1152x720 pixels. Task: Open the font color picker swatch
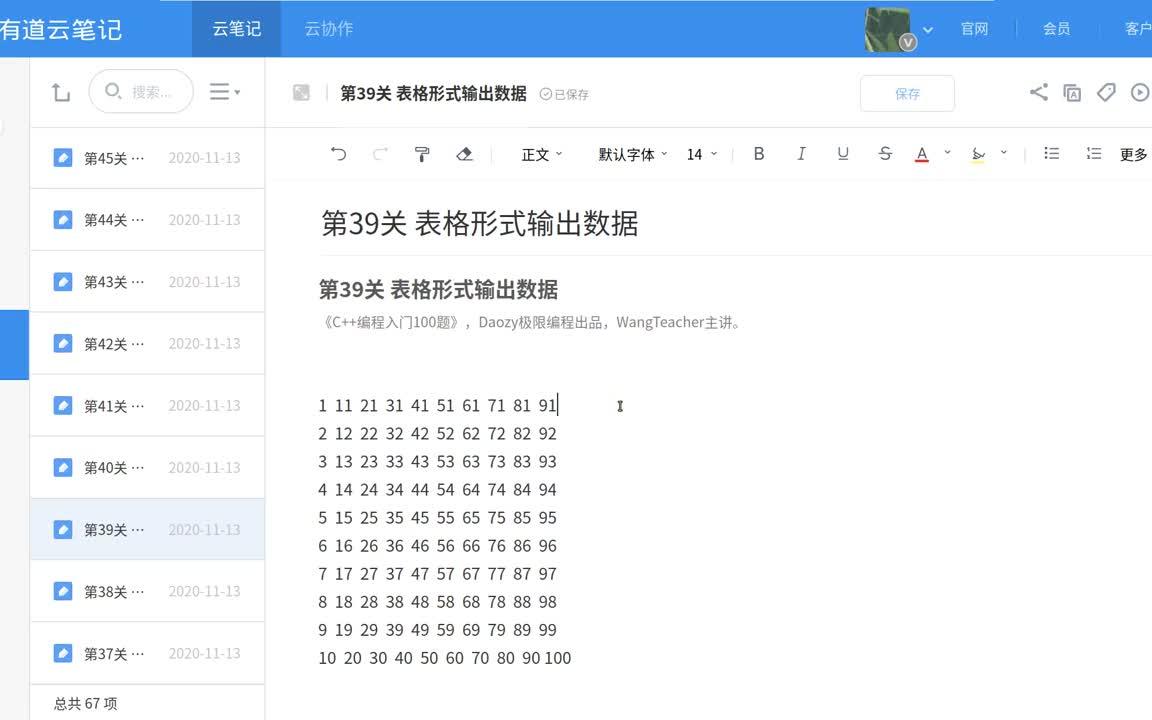click(921, 153)
